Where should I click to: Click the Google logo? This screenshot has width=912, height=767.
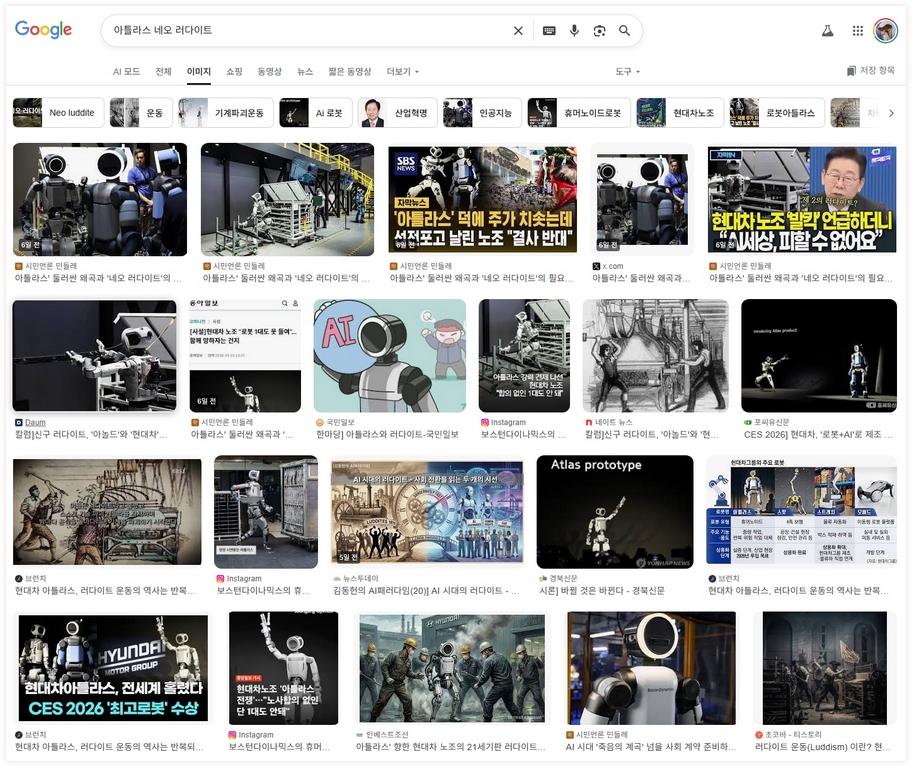[43, 30]
